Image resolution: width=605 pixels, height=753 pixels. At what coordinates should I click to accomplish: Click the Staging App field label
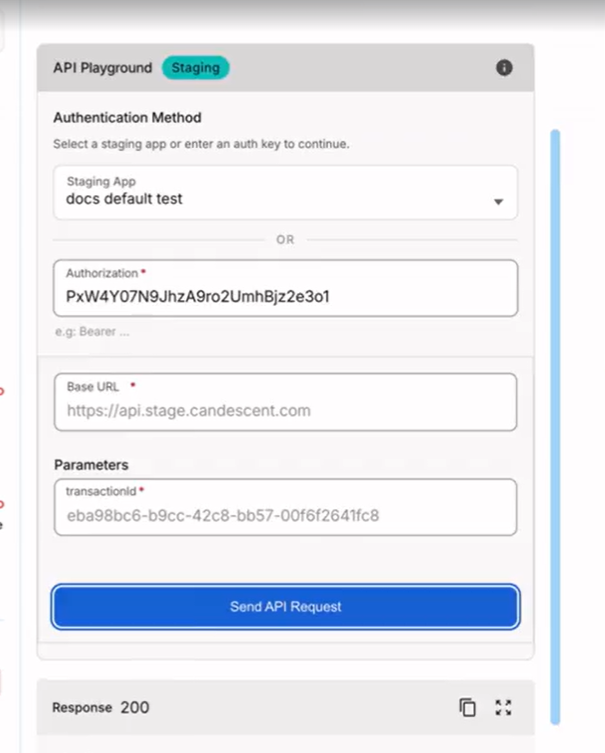point(101,182)
